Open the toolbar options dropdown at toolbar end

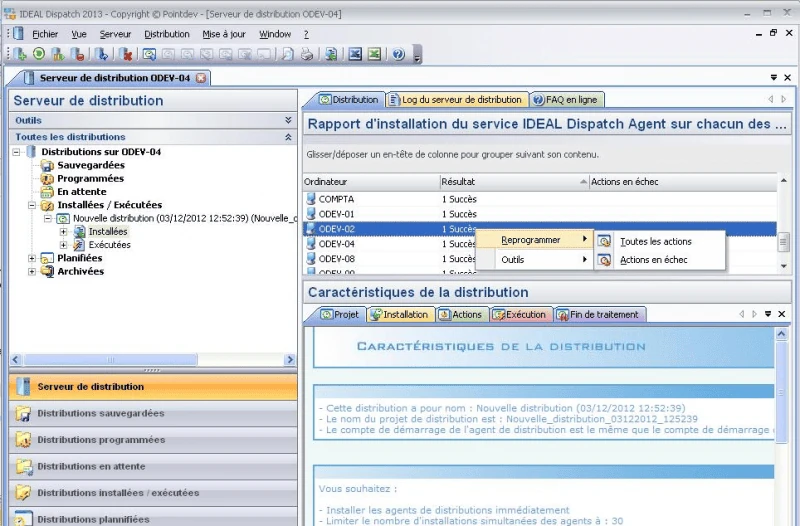[x=417, y=55]
